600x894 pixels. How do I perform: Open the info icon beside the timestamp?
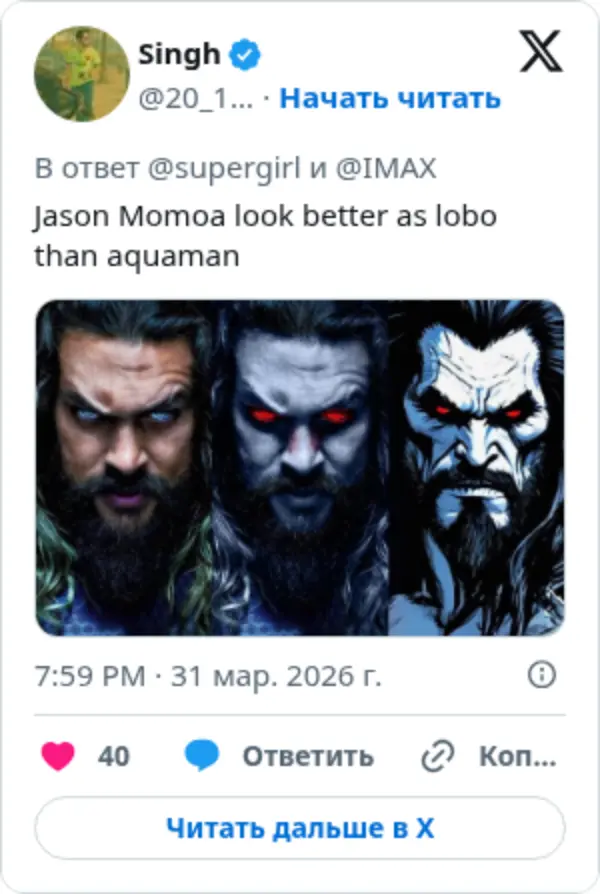click(541, 675)
